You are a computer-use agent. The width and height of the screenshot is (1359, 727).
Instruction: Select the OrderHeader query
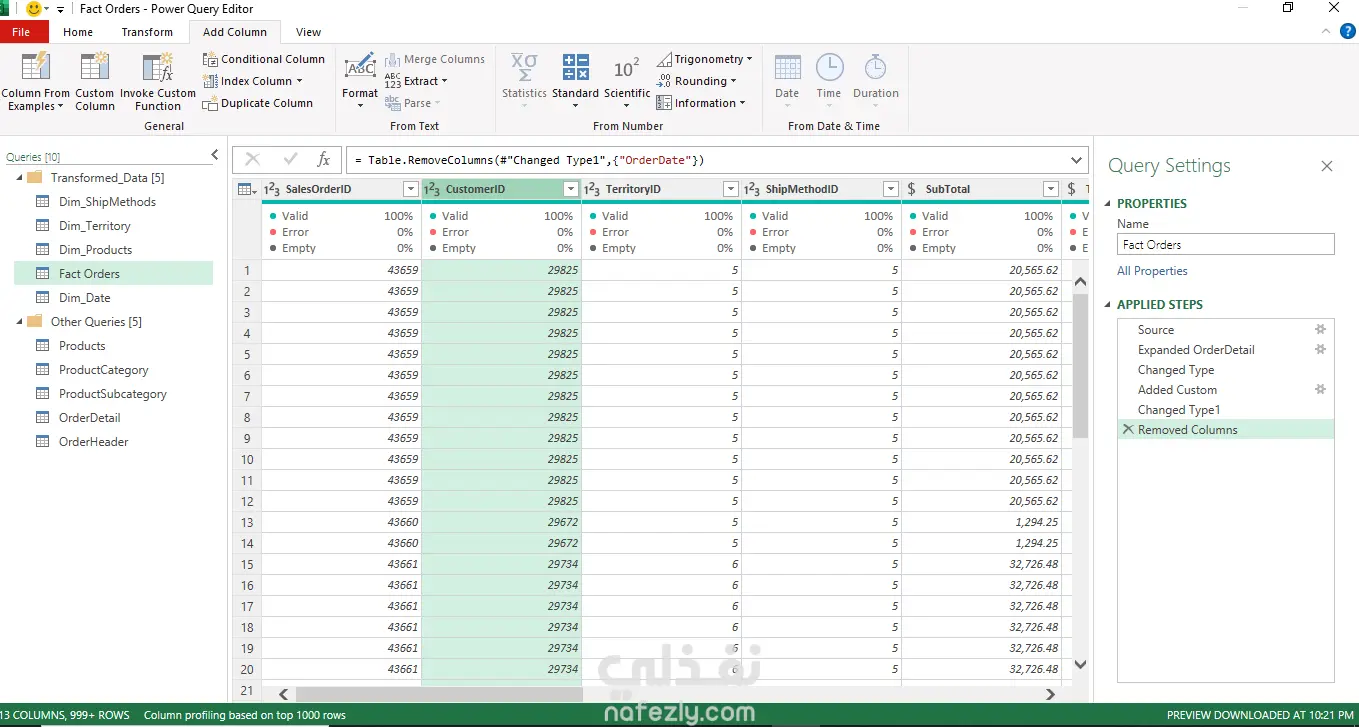93,442
